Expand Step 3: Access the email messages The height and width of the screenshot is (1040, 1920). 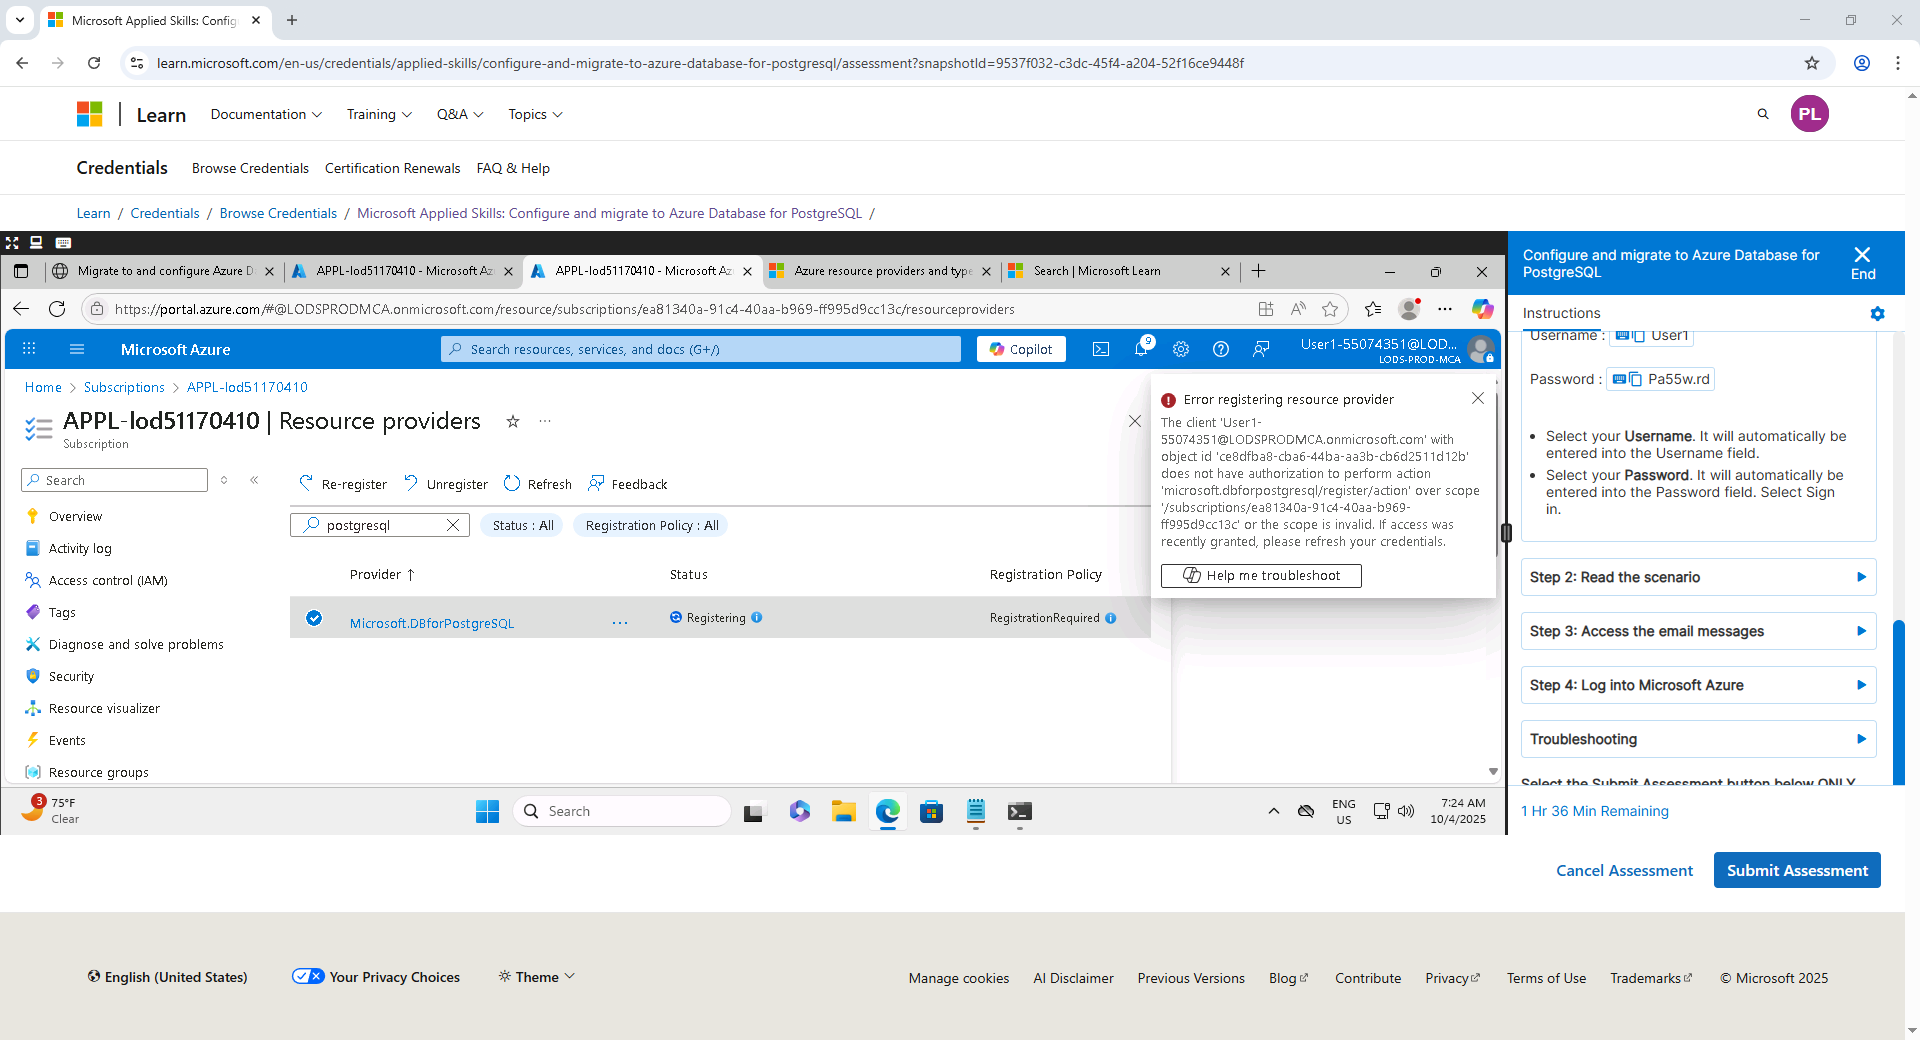point(1698,631)
